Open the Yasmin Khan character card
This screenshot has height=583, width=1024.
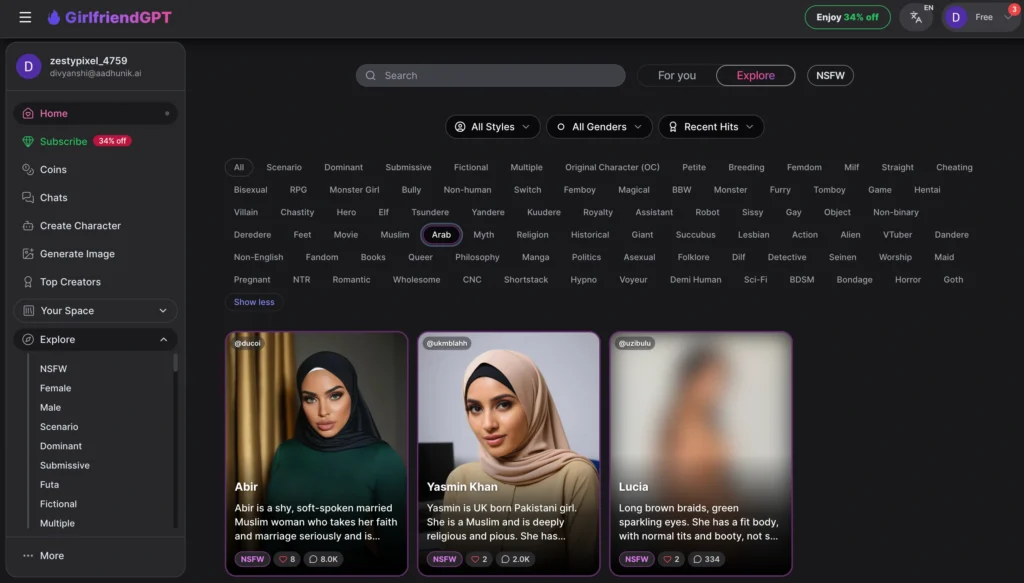tap(509, 454)
